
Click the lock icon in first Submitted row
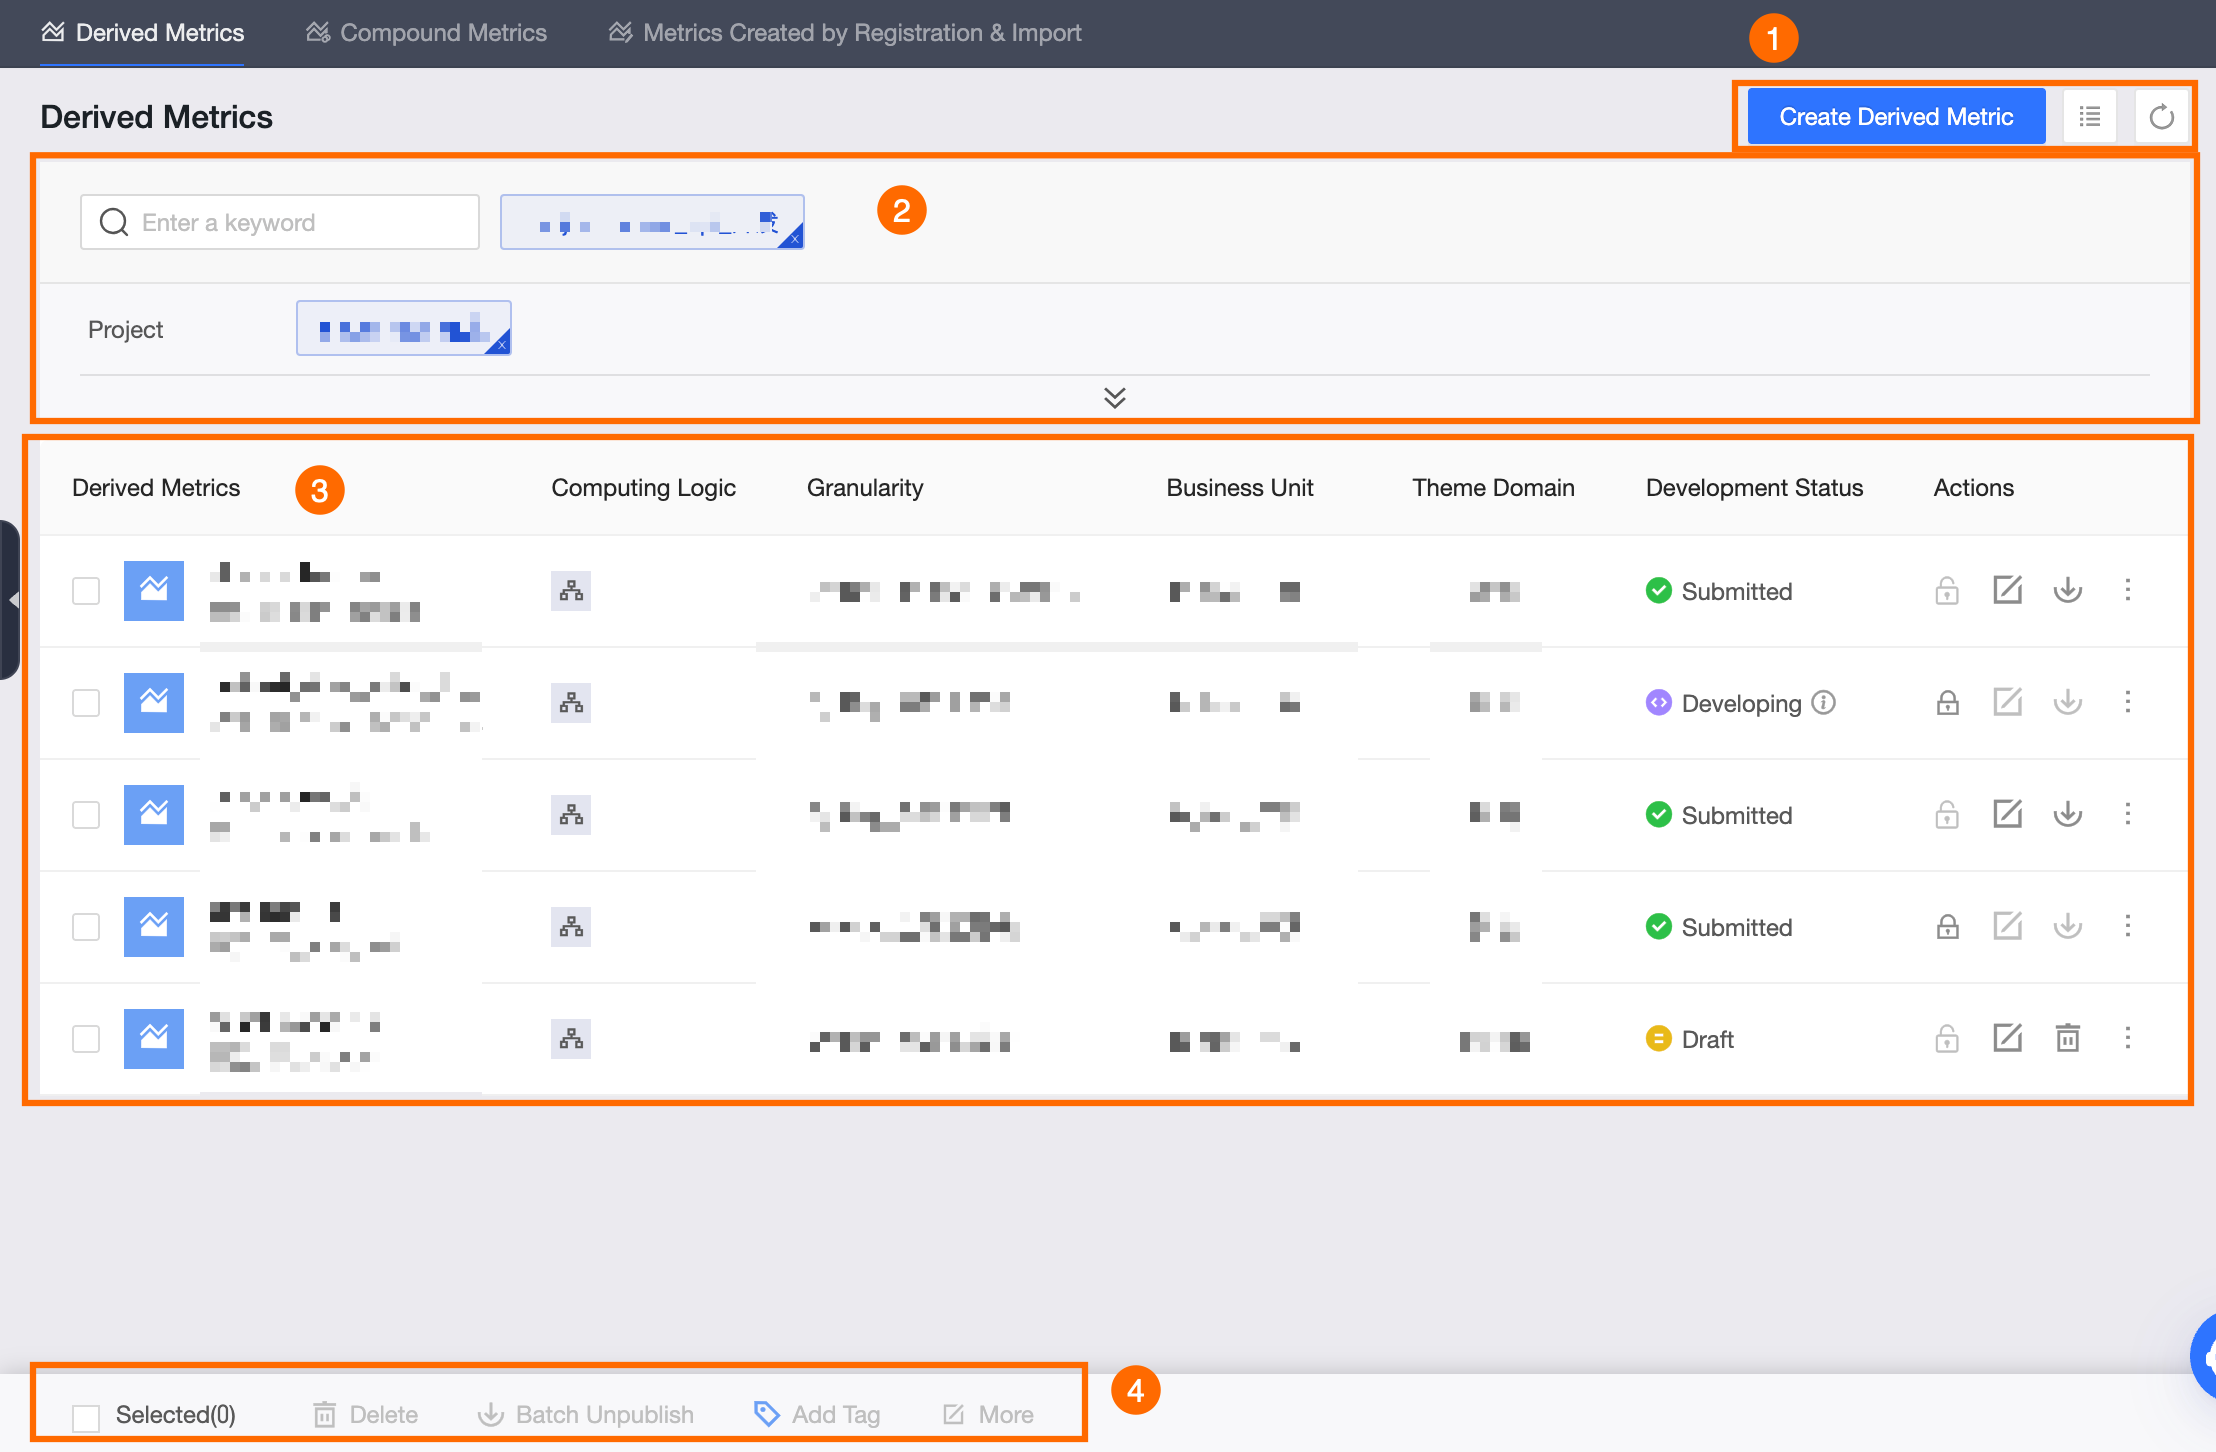pyautogui.click(x=1947, y=591)
